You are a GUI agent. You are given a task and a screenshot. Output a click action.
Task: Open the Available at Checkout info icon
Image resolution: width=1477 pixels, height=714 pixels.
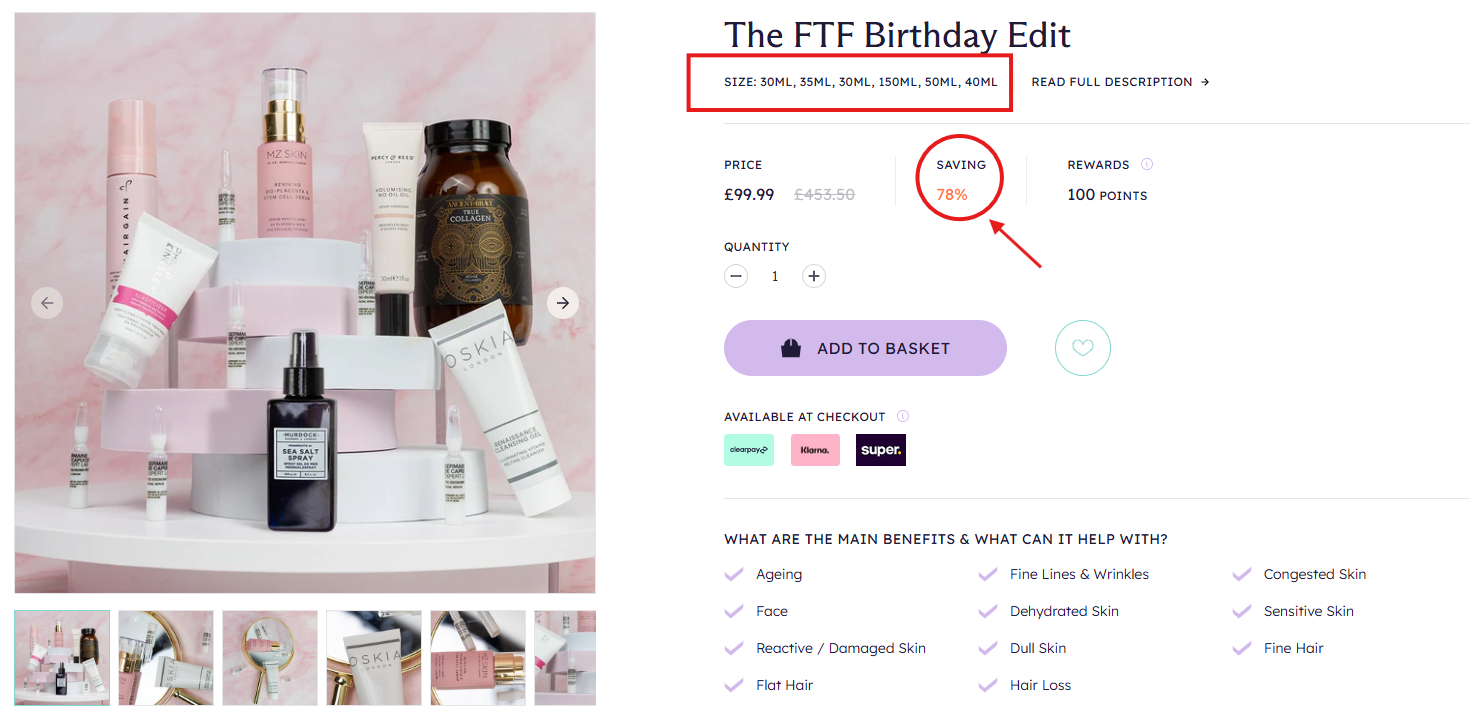[903, 416]
